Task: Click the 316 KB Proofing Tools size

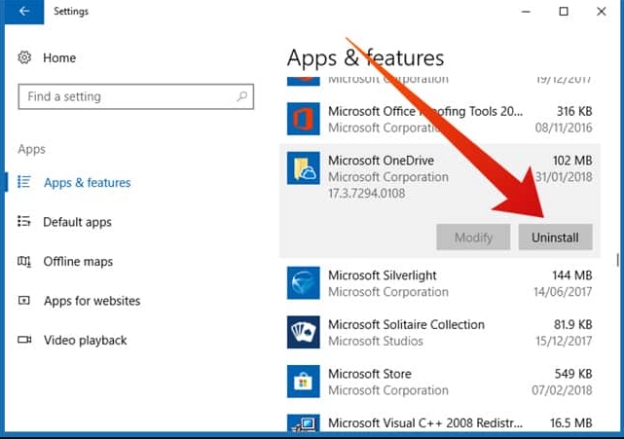Action: pyautogui.click(x=574, y=111)
